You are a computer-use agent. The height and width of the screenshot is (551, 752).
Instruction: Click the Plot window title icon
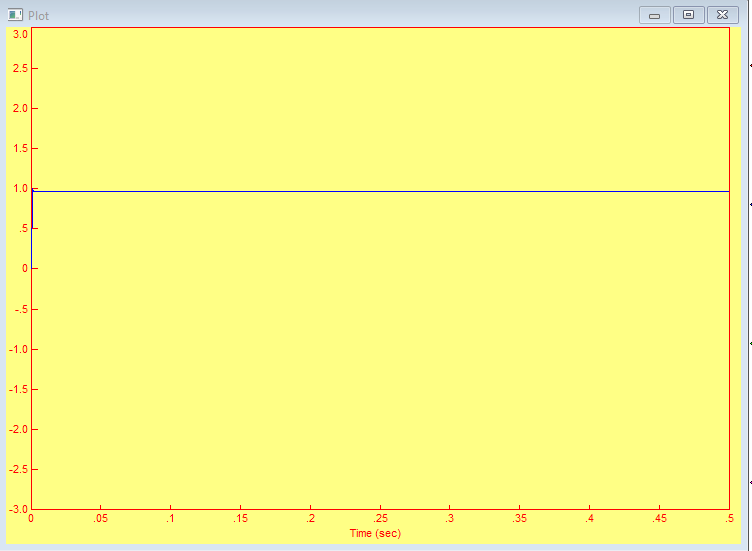(x=15, y=15)
